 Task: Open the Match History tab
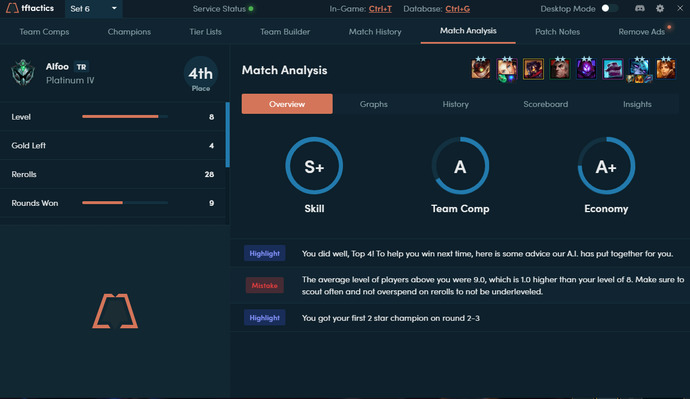click(x=375, y=32)
